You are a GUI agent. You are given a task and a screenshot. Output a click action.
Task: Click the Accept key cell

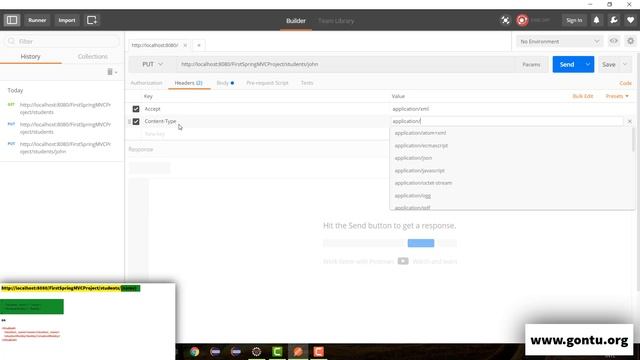265,109
